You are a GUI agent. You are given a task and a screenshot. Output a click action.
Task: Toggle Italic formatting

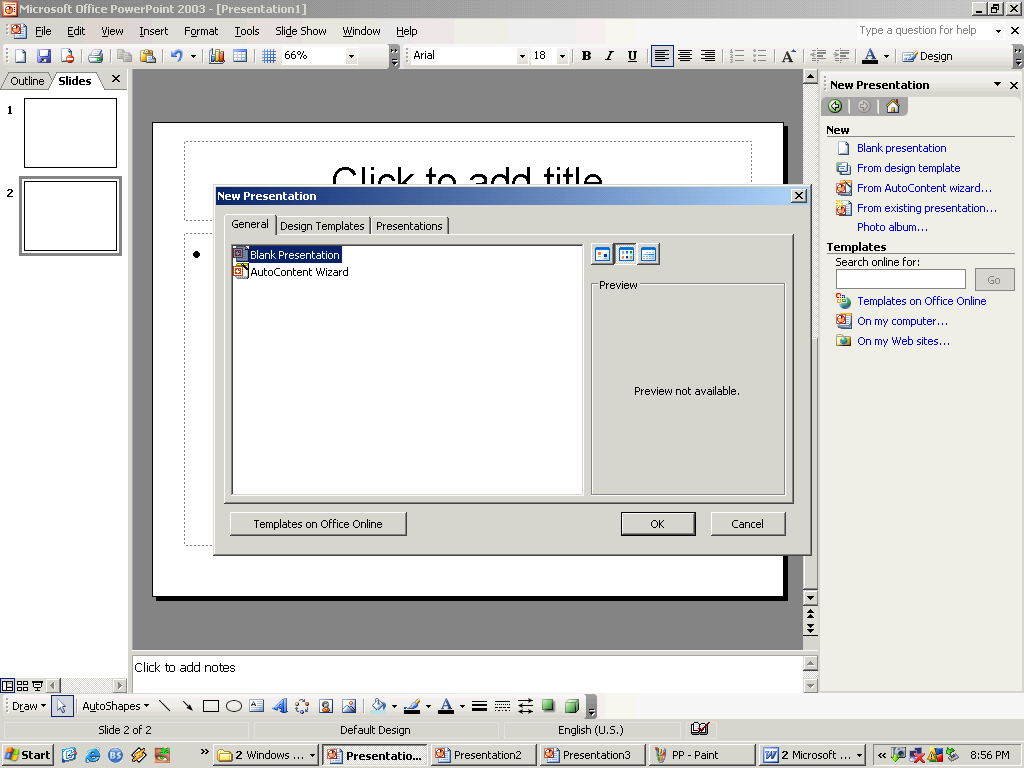click(609, 56)
